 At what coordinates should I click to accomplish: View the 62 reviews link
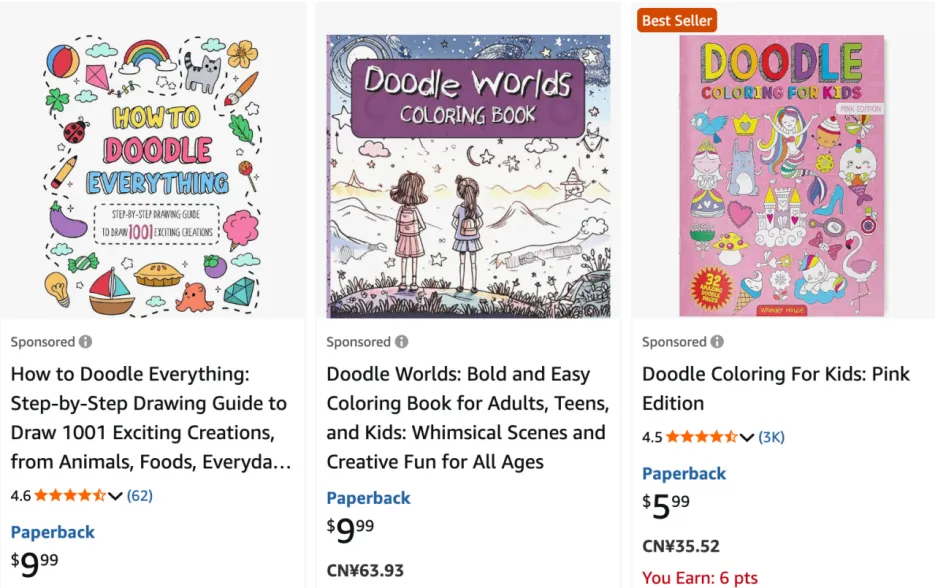(140, 495)
